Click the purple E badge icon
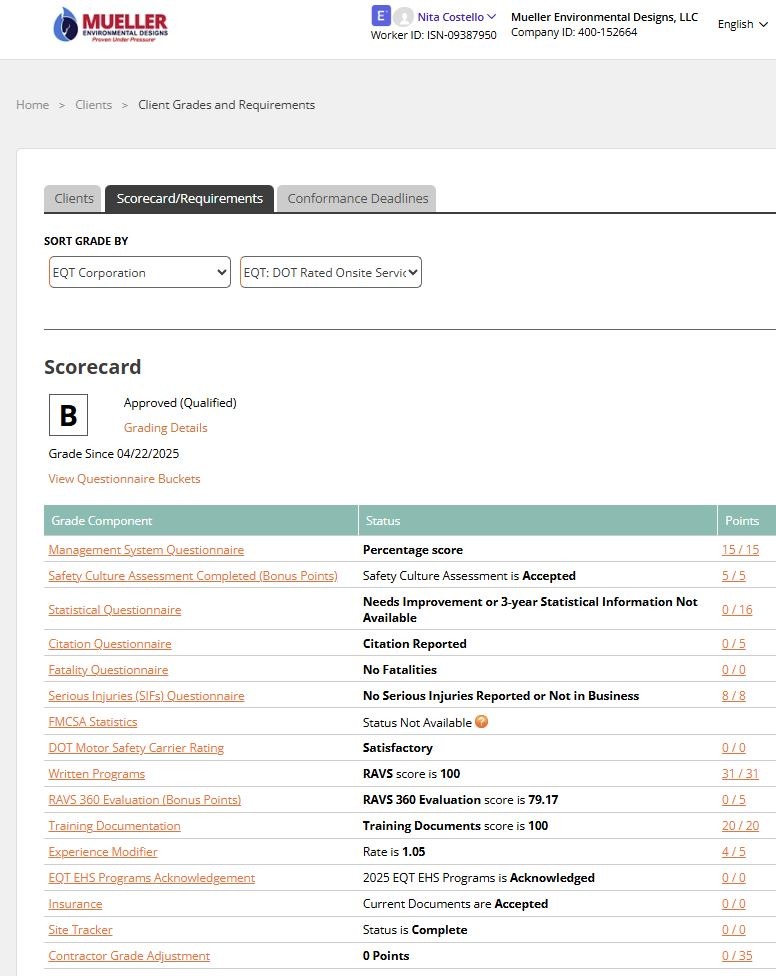 pos(381,16)
